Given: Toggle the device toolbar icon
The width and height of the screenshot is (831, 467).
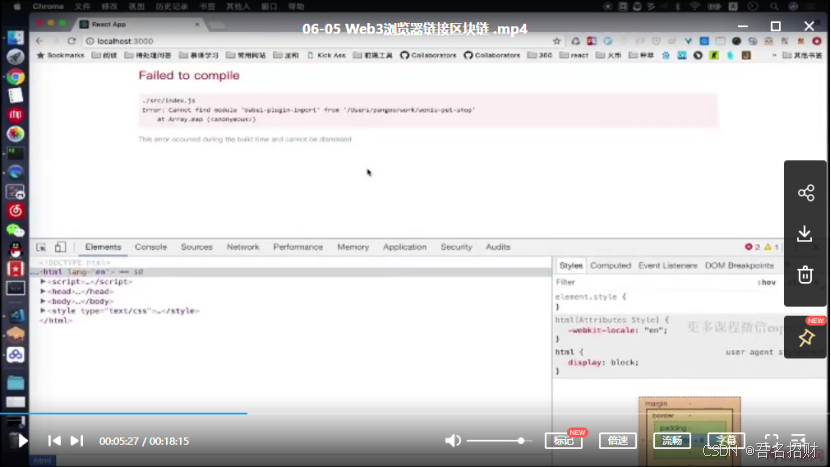Looking at the screenshot, I should [60, 247].
